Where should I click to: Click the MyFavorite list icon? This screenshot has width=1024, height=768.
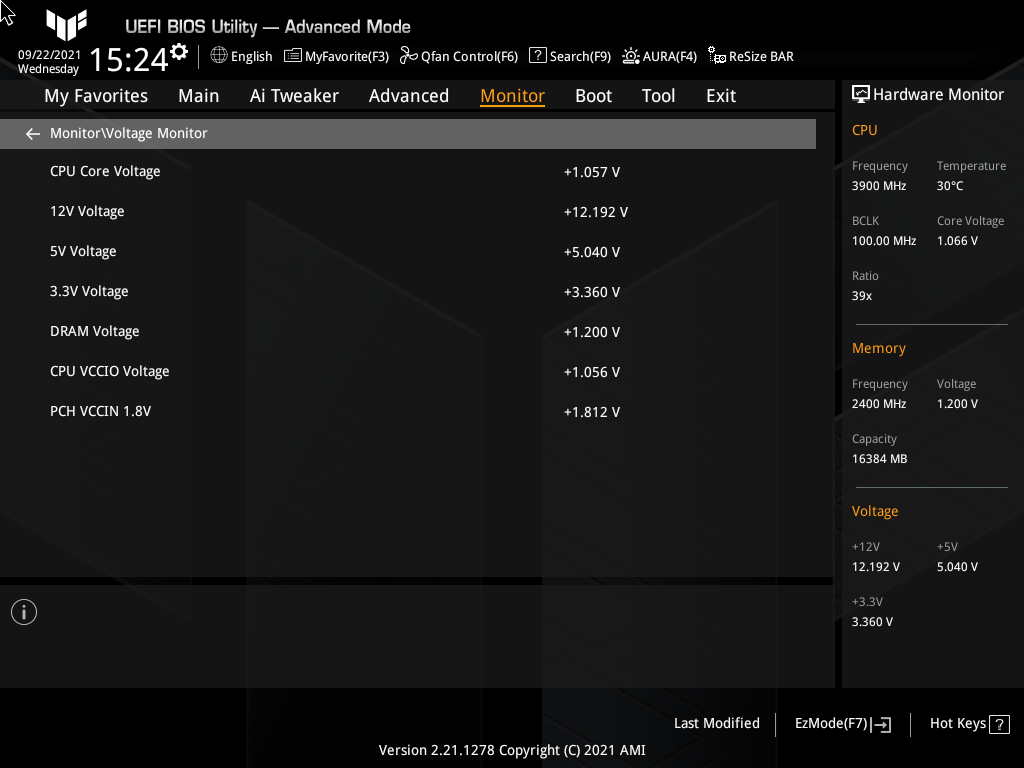click(x=293, y=56)
